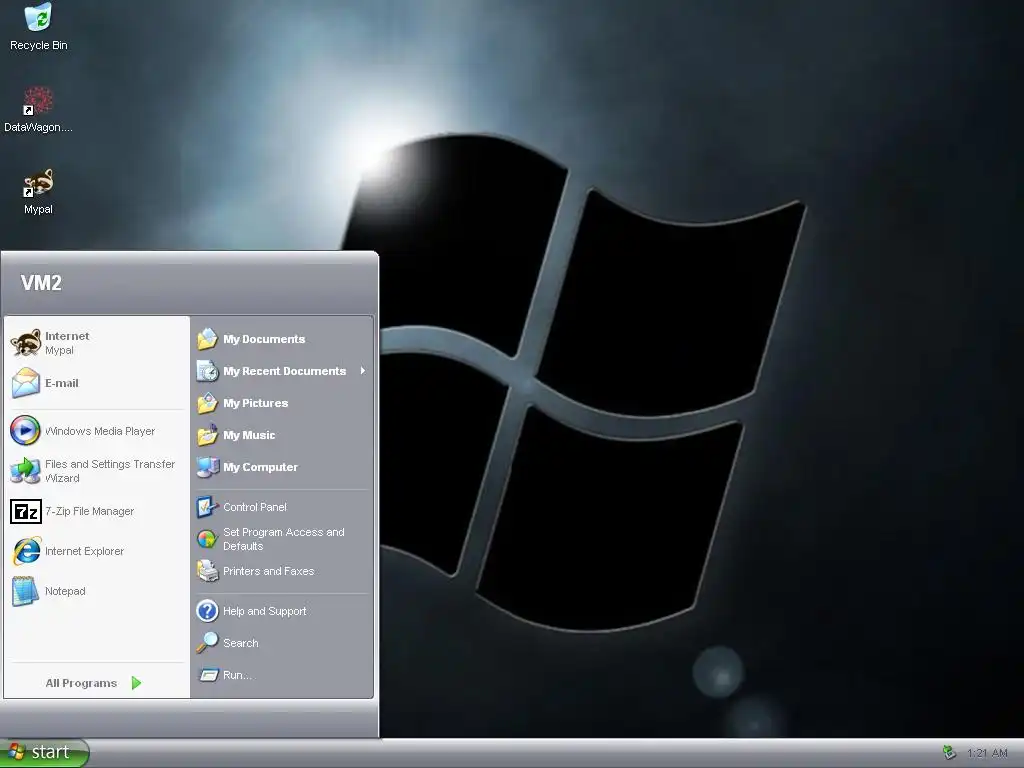This screenshot has width=1024, height=768.
Task: Click the Start button
Action: [x=44, y=753]
